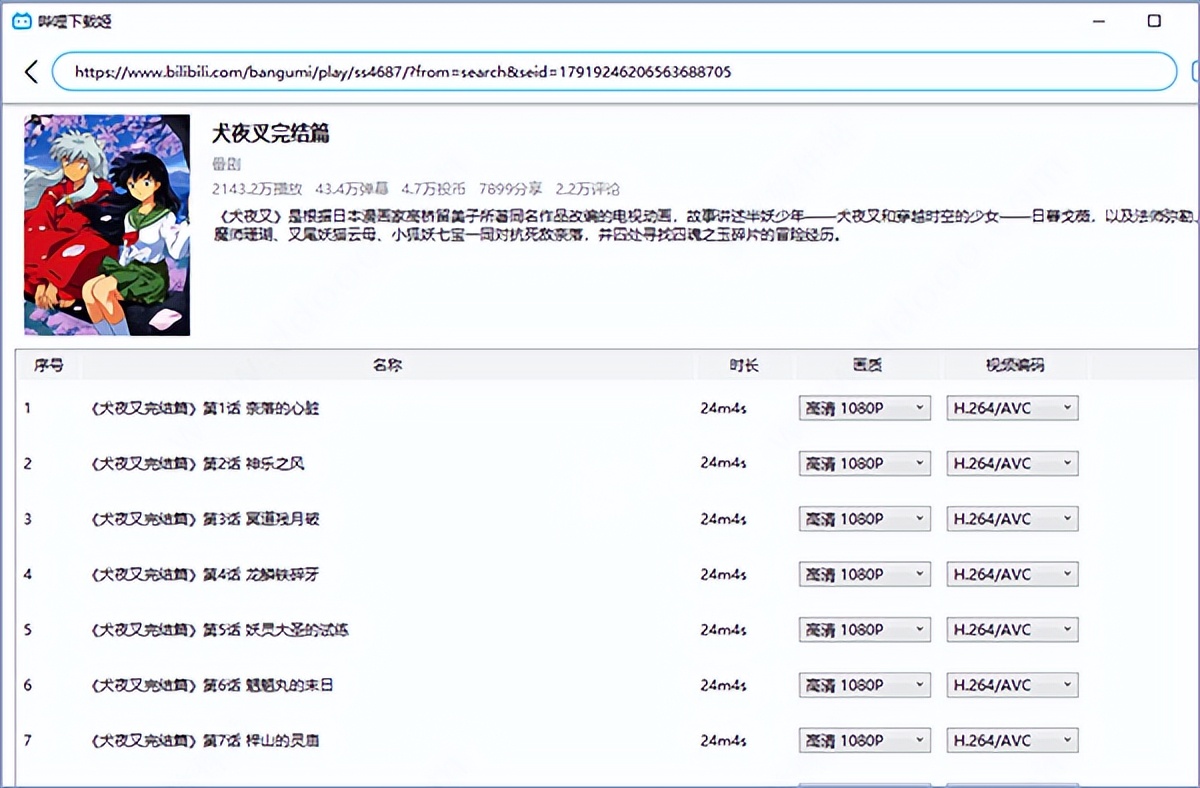This screenshot has height=788, width=1200.
Task: Click the button at the right of the URL bar
Action: pos(1194,71)
